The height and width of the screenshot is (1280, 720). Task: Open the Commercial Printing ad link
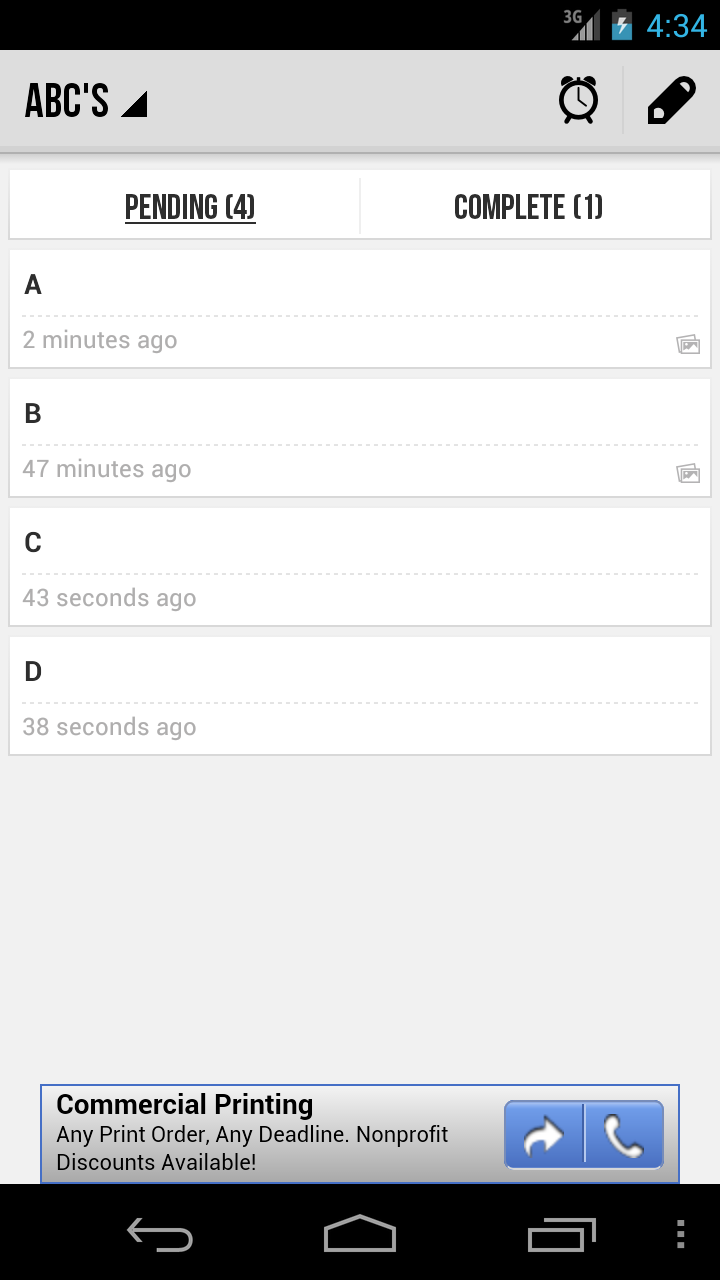pyautogui.click(x=270, y=1134)
